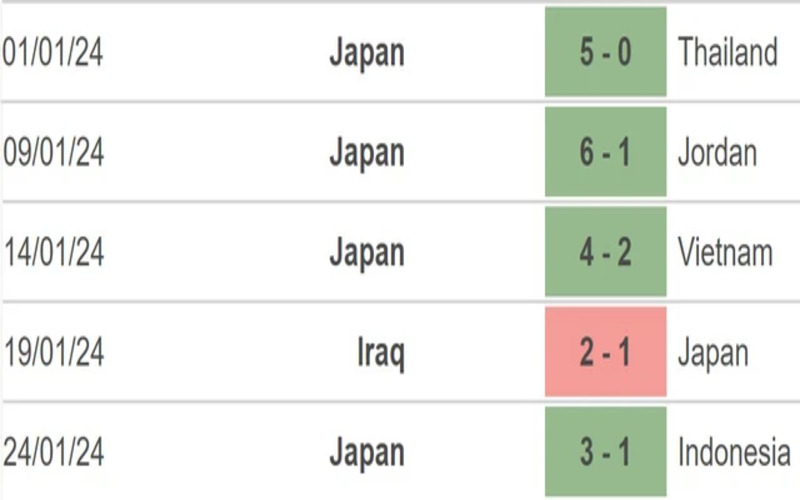Click the 14/01/24 date entry

pos(53,252)
